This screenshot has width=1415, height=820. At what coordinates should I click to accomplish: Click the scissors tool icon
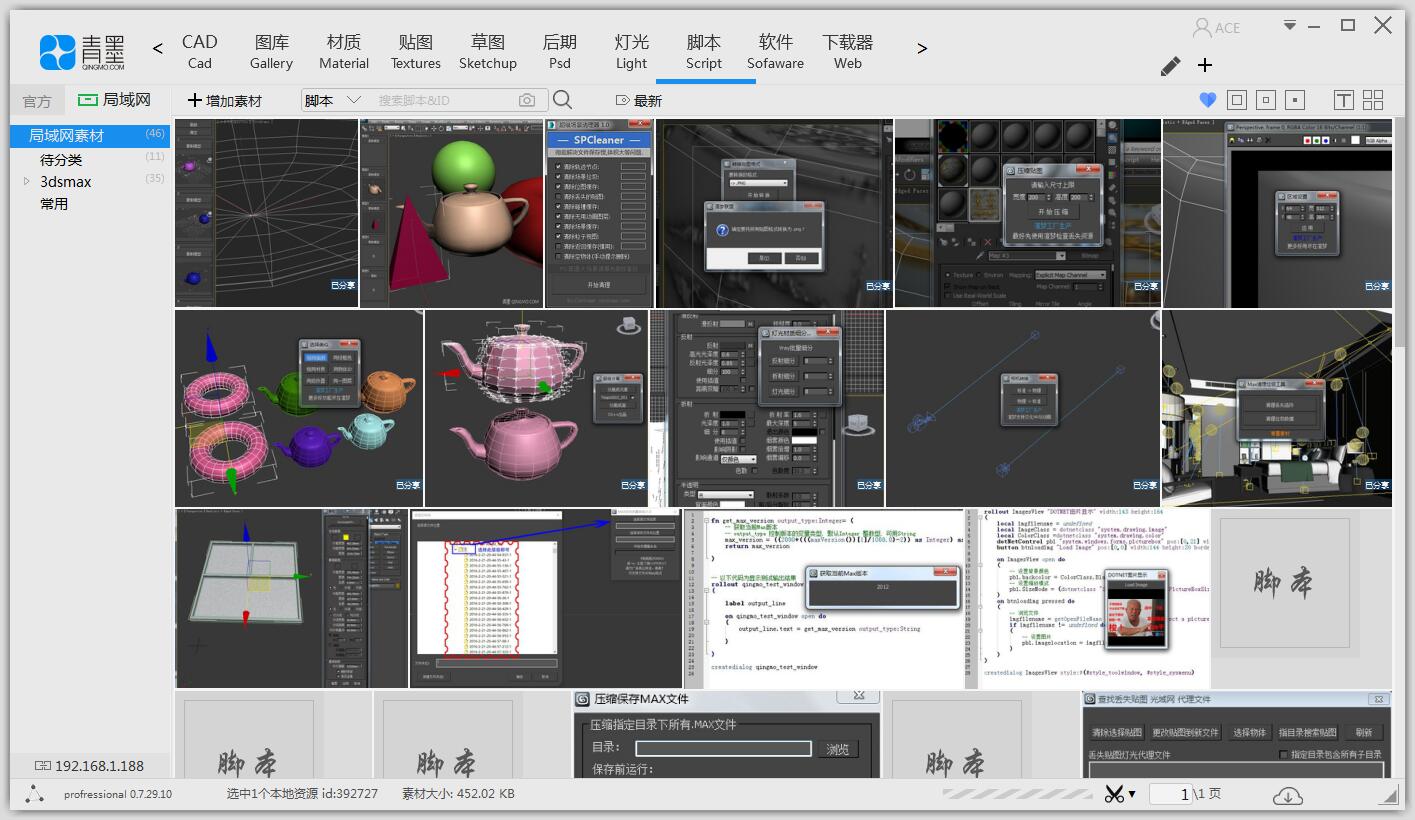1114,794
